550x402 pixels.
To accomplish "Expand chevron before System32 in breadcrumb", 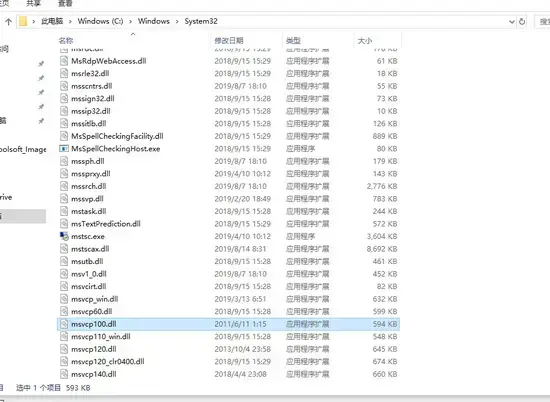I will (177, 22).
